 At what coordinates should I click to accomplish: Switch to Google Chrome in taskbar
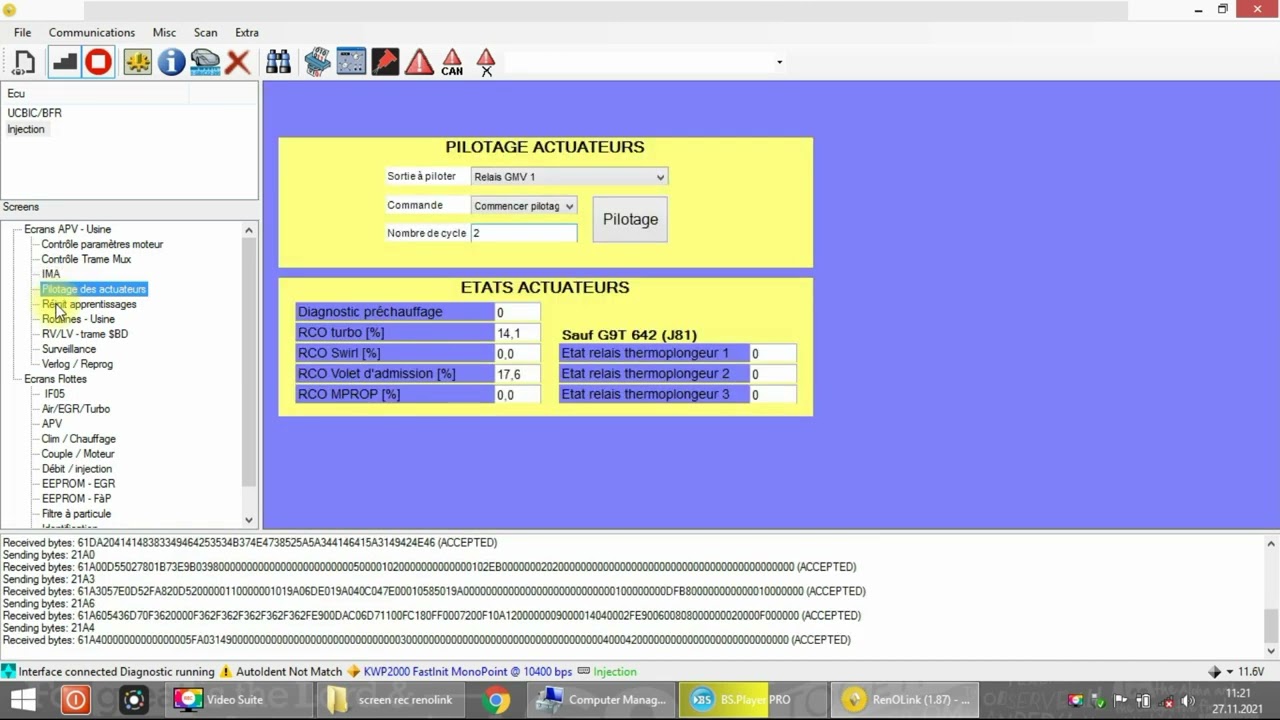pyautogui.click(x=497, y=700)
